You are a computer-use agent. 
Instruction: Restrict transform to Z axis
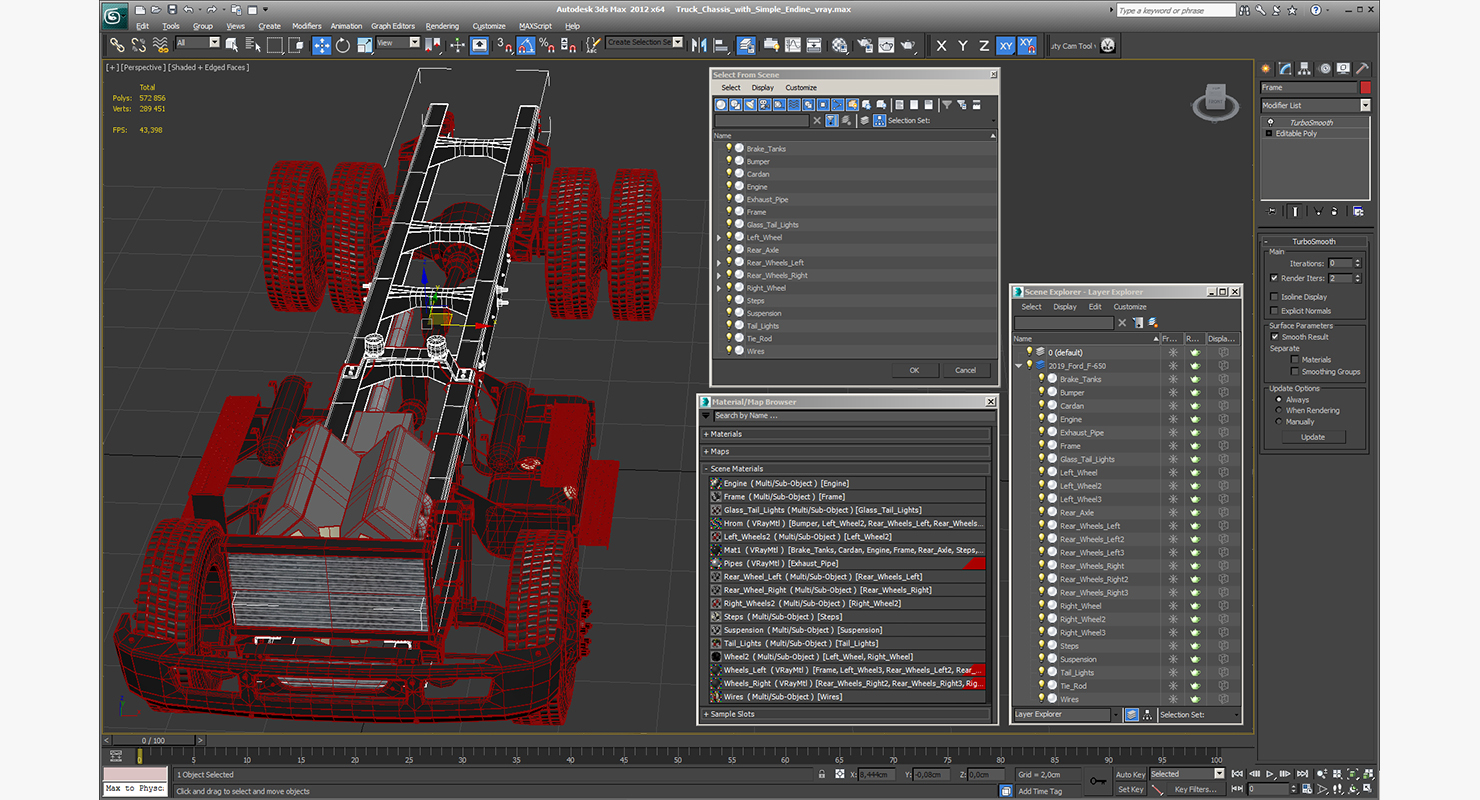[x=984, y=45]
